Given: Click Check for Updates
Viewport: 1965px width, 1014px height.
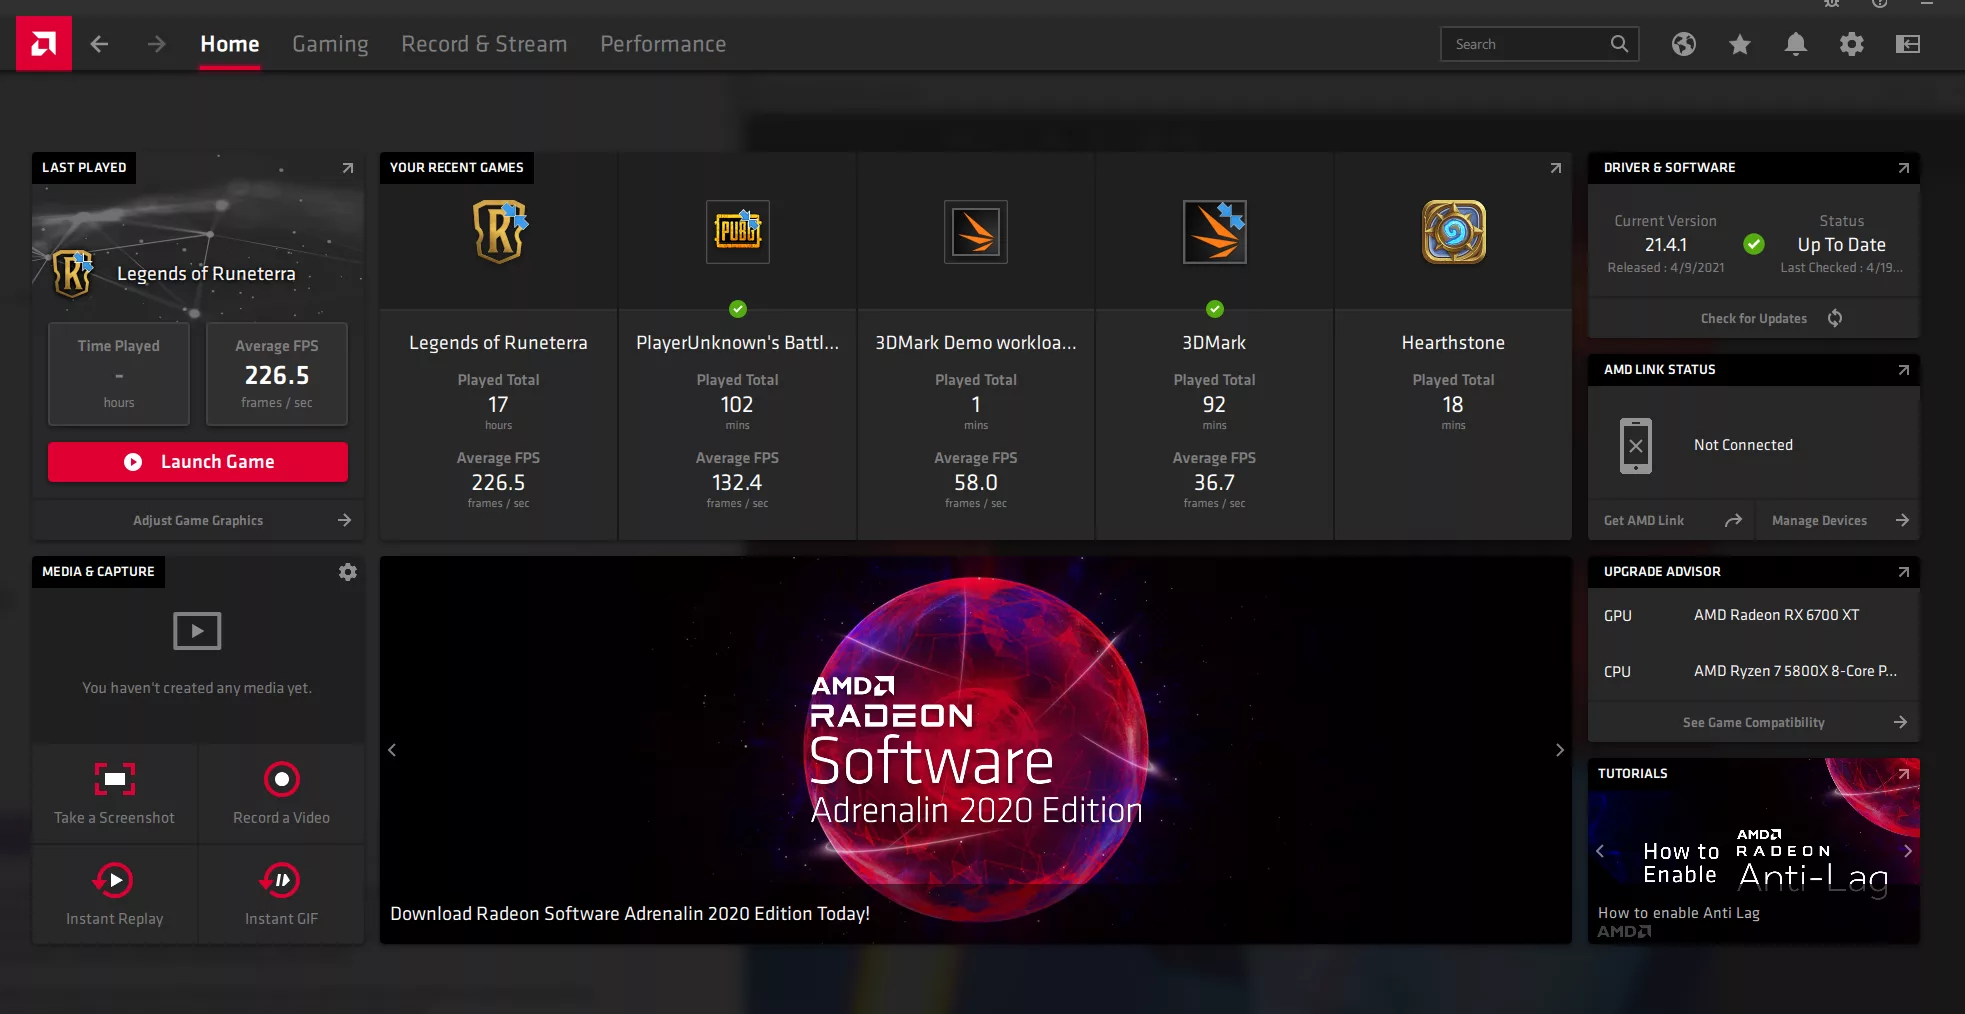Looking at the screenshot, I should click(x=1754, y=318).
